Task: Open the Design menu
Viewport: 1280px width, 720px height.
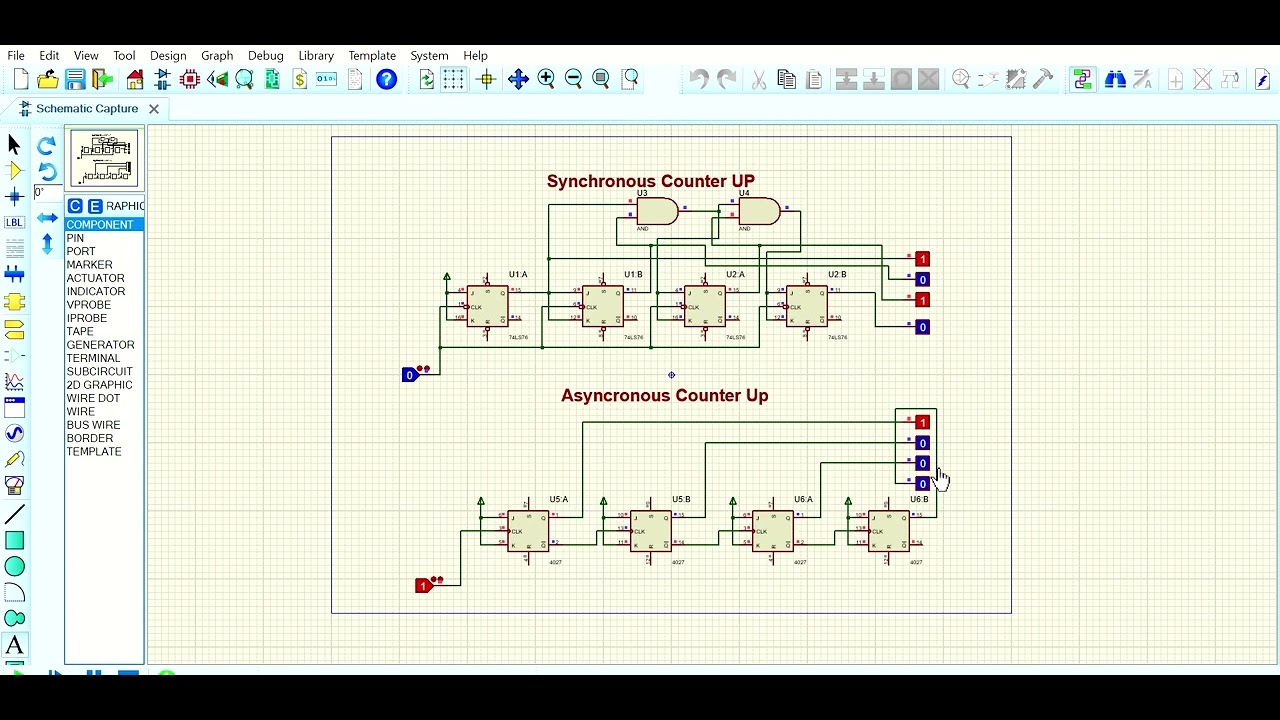Action: [x=168, y=56]
